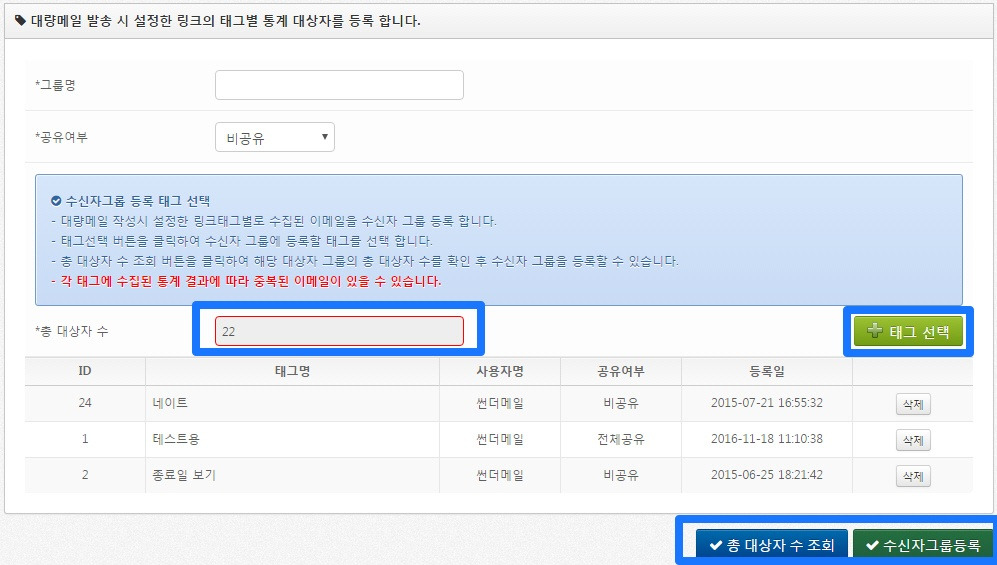Click the date 2016-11-18 11:10:38

[767, 439]
